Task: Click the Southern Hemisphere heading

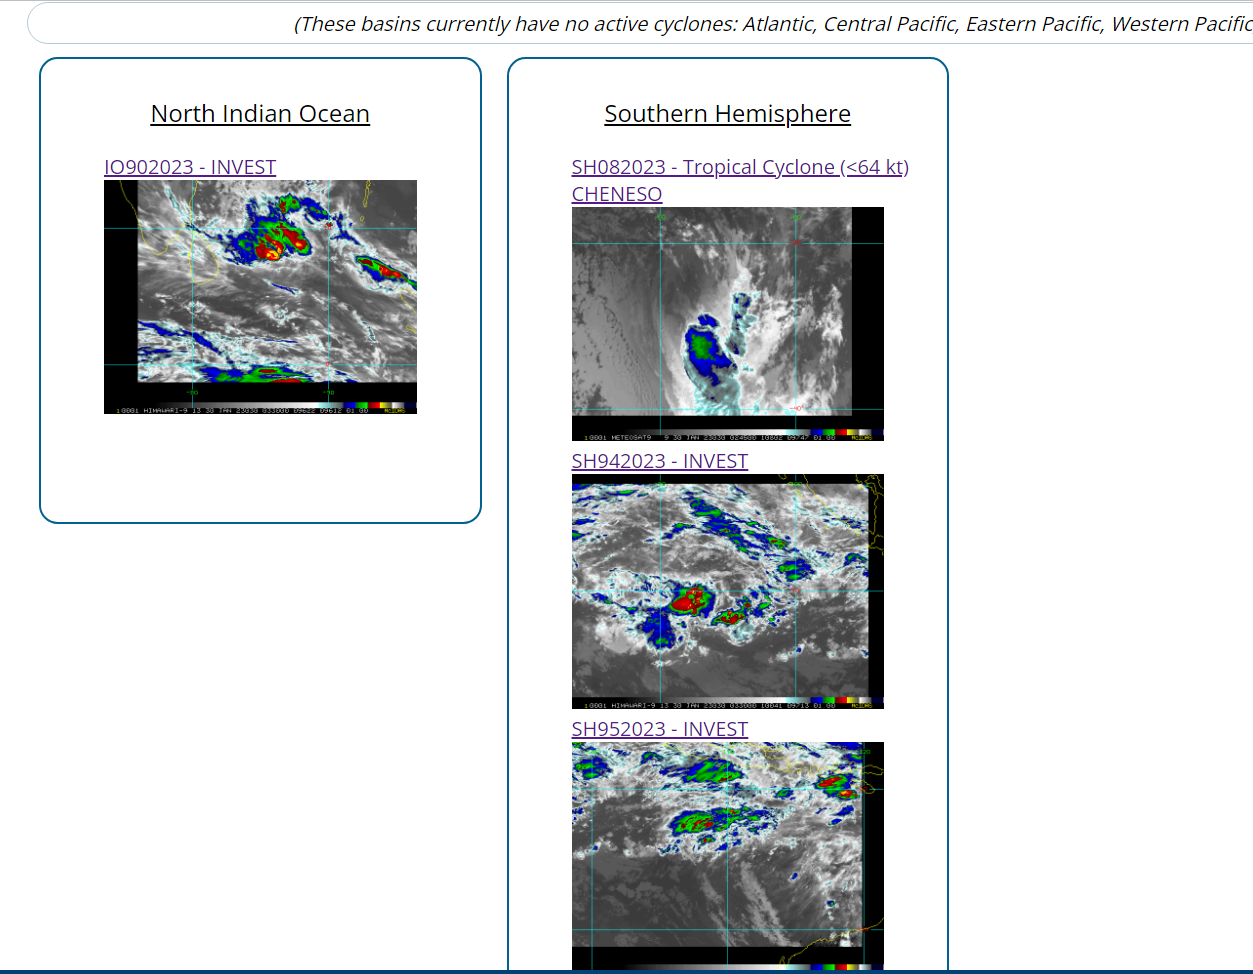Action: click(728, 114)
